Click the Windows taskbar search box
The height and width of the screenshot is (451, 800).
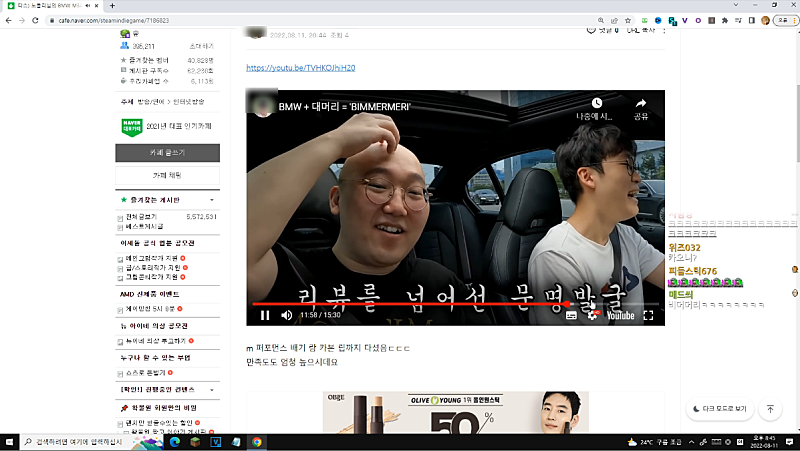click(x=92, y=442)
